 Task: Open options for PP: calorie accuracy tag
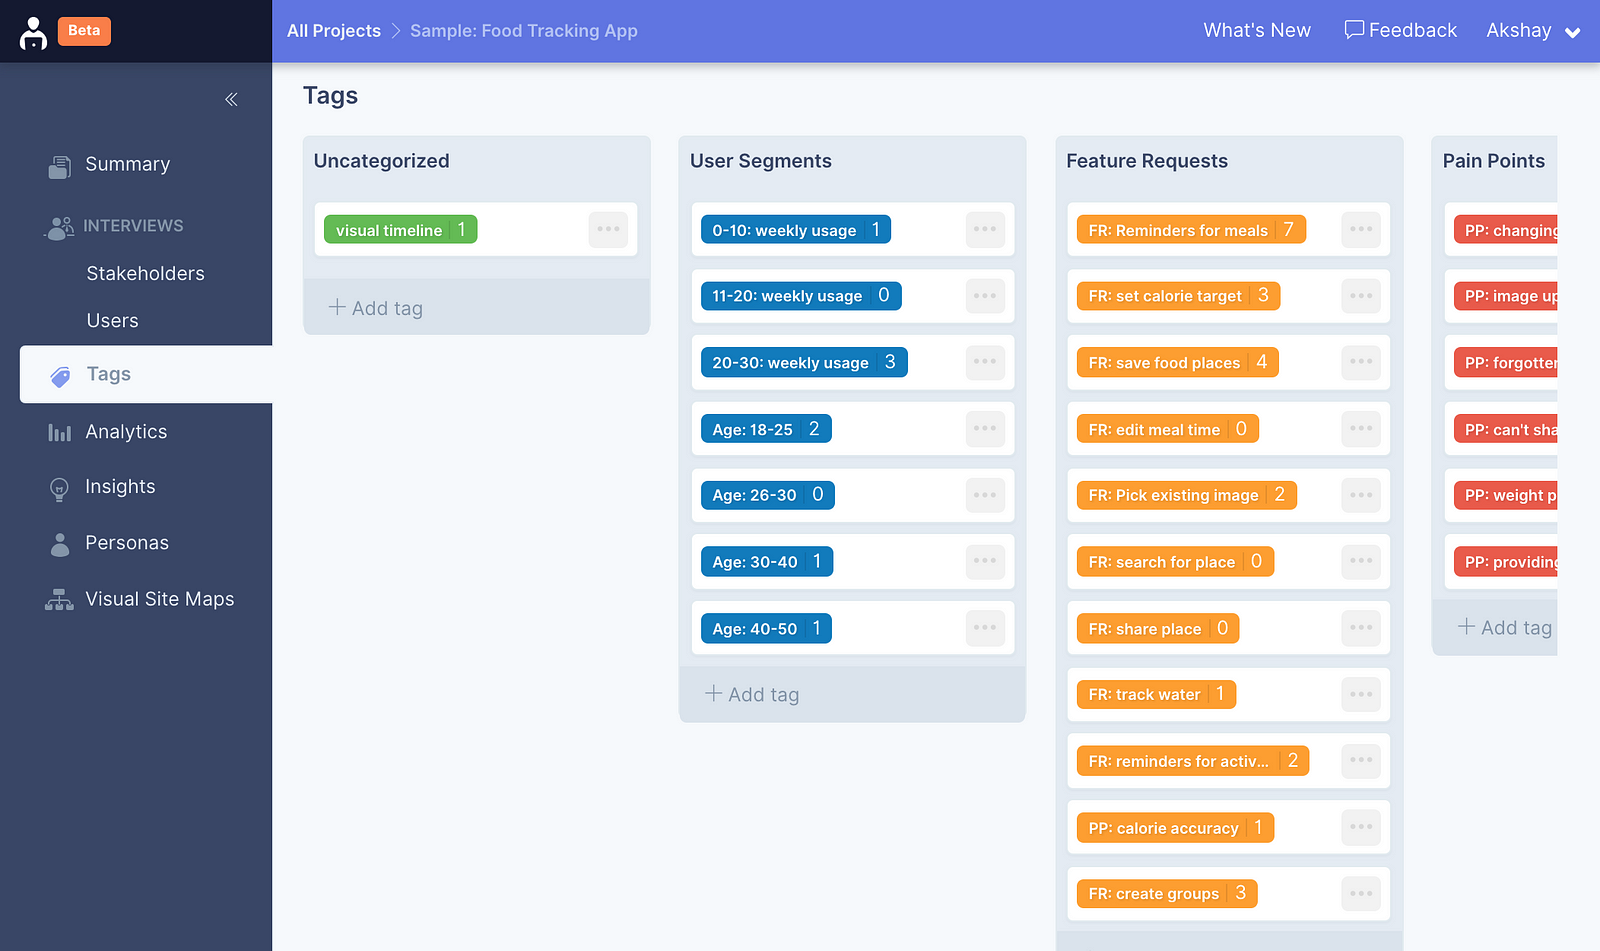click(1361, 826)
